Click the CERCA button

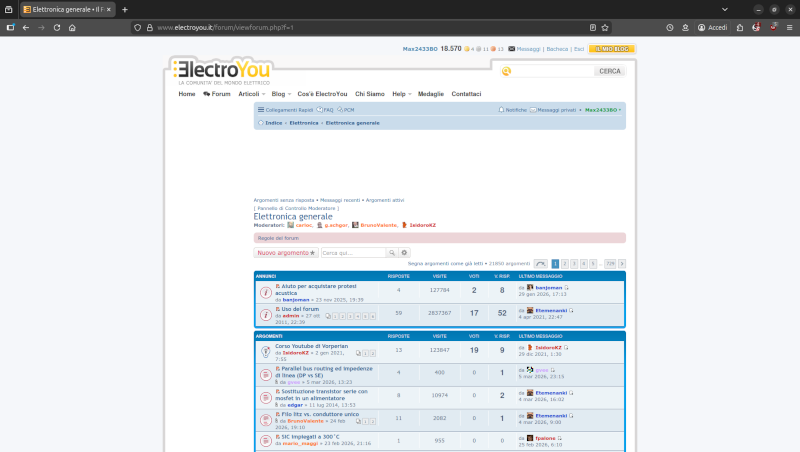pyautogui.click(x=609, y=71)
